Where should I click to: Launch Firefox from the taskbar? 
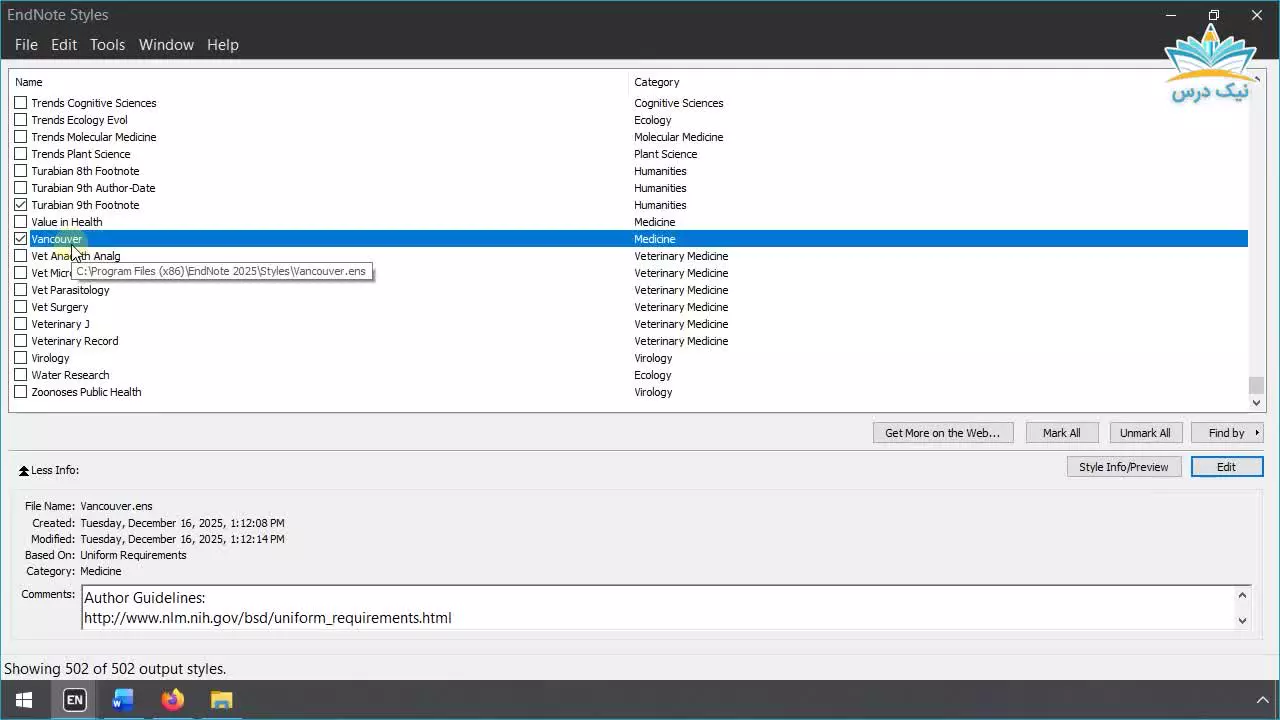tap(172, 700)
